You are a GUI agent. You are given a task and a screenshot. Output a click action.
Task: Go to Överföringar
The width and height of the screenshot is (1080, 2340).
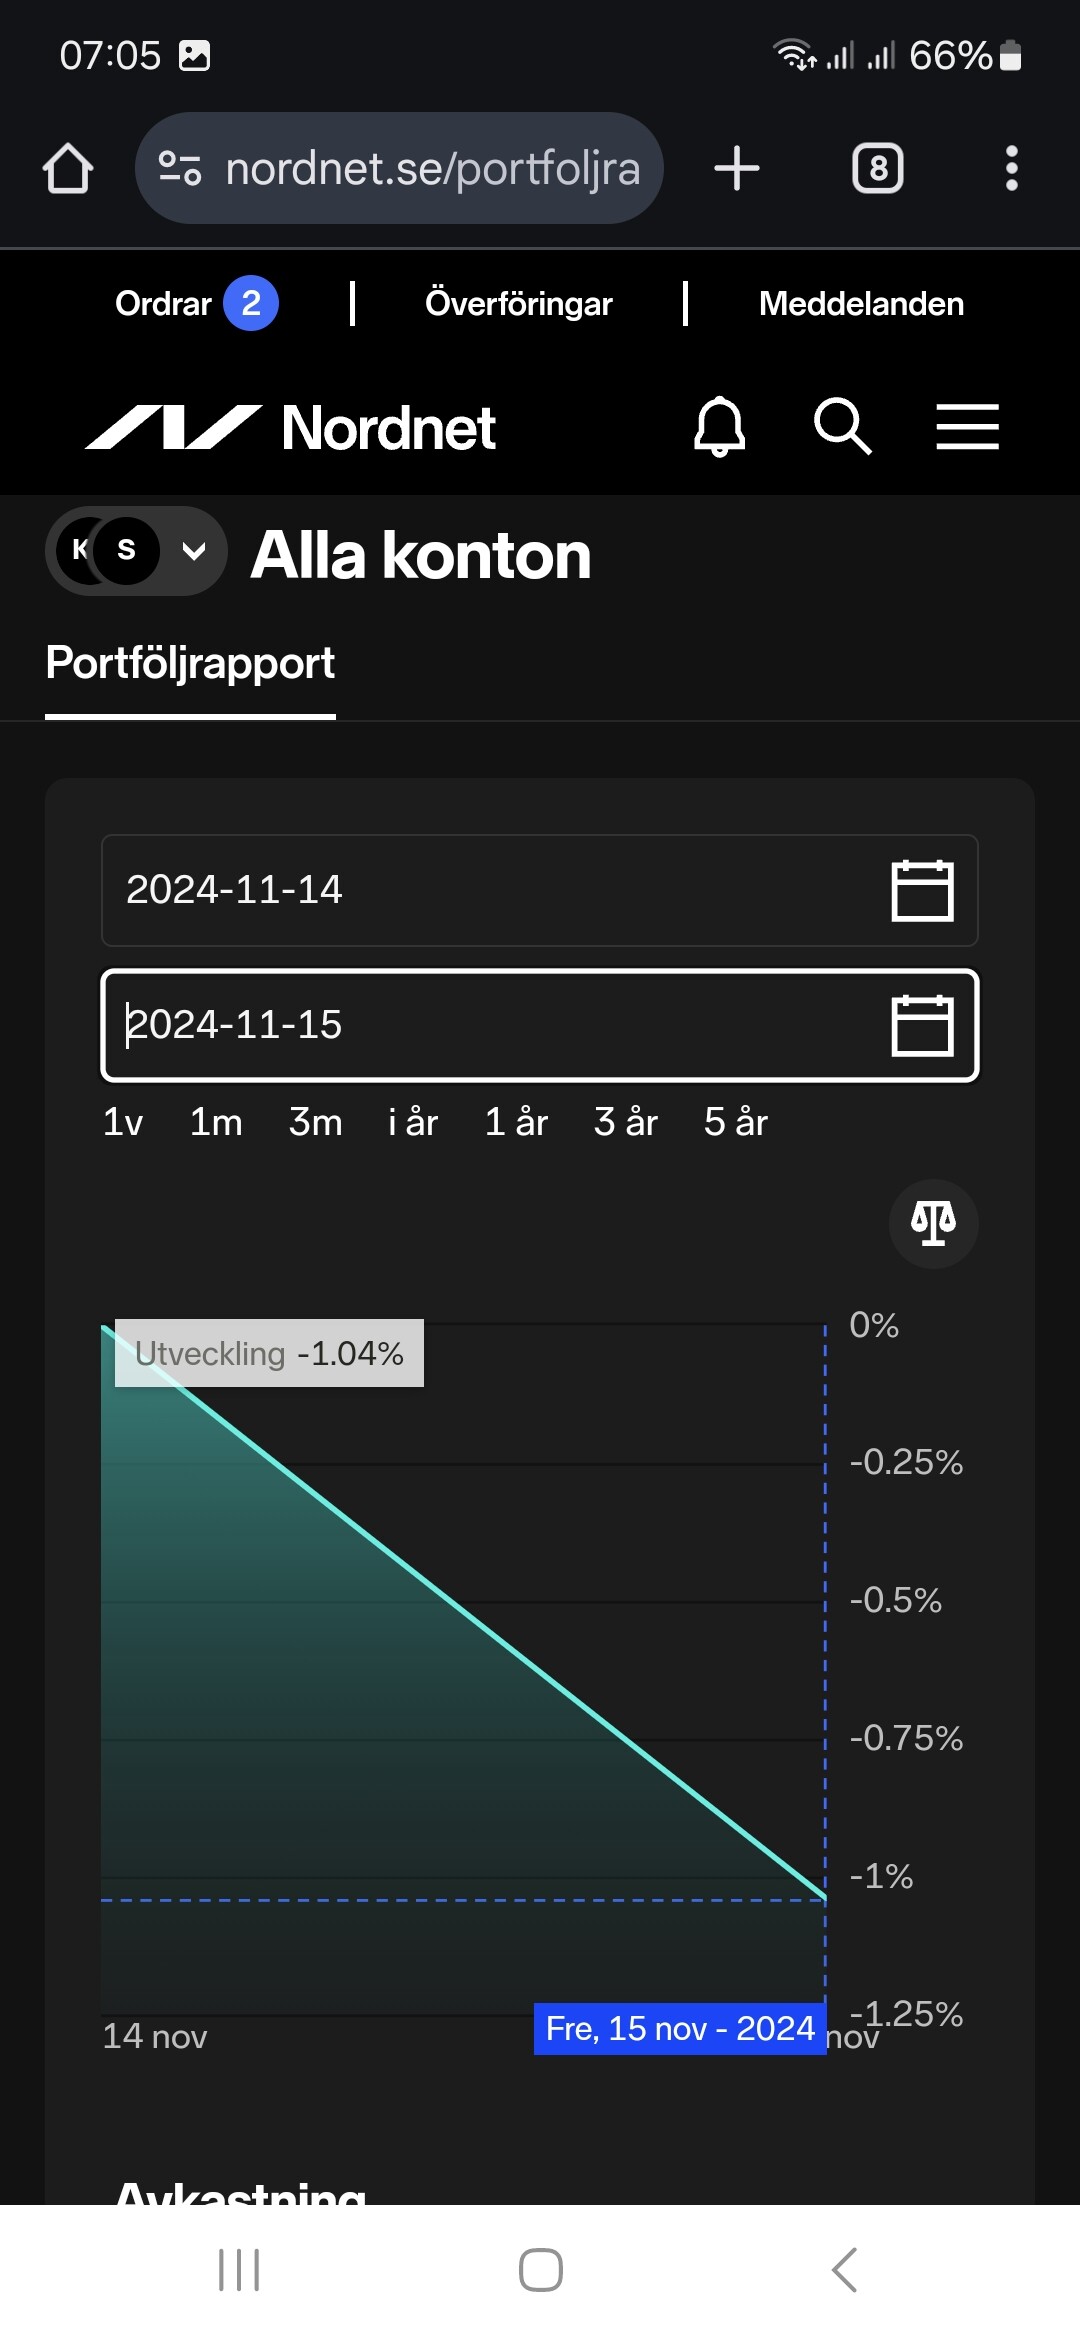point(518,303)
